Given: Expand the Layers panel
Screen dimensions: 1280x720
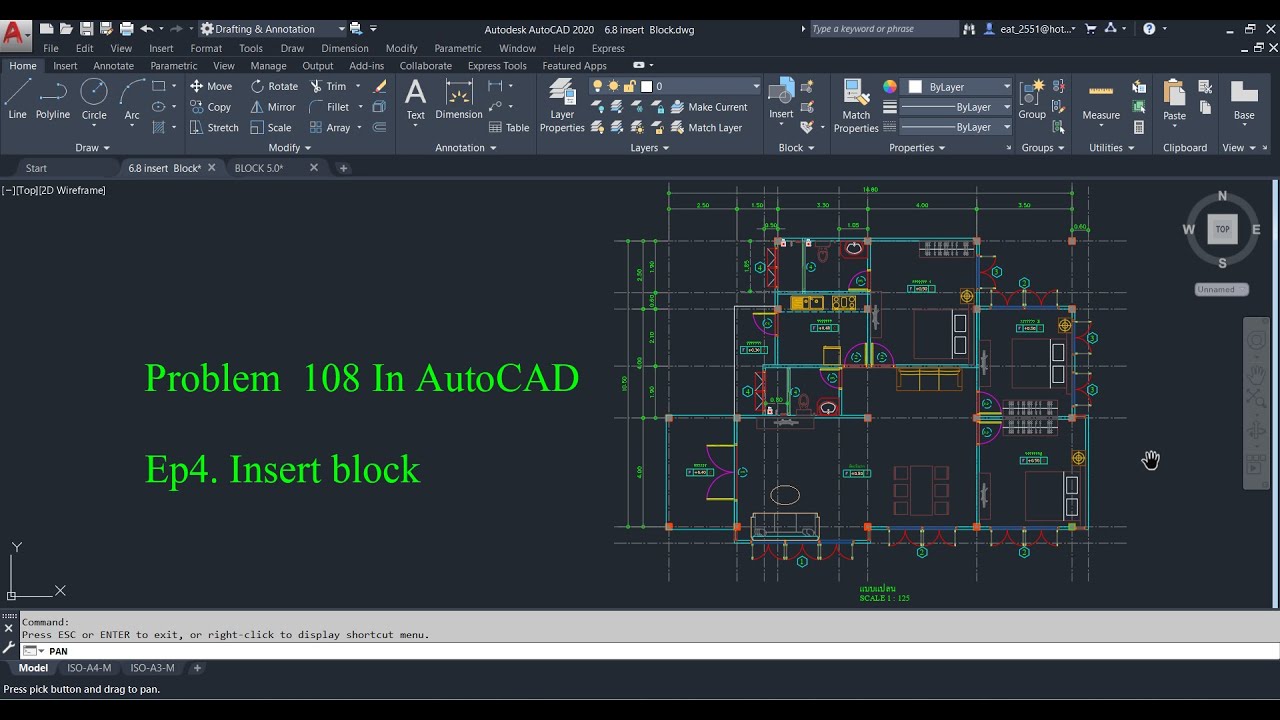Looking at the screenshot, I should [x=650, y=148].
